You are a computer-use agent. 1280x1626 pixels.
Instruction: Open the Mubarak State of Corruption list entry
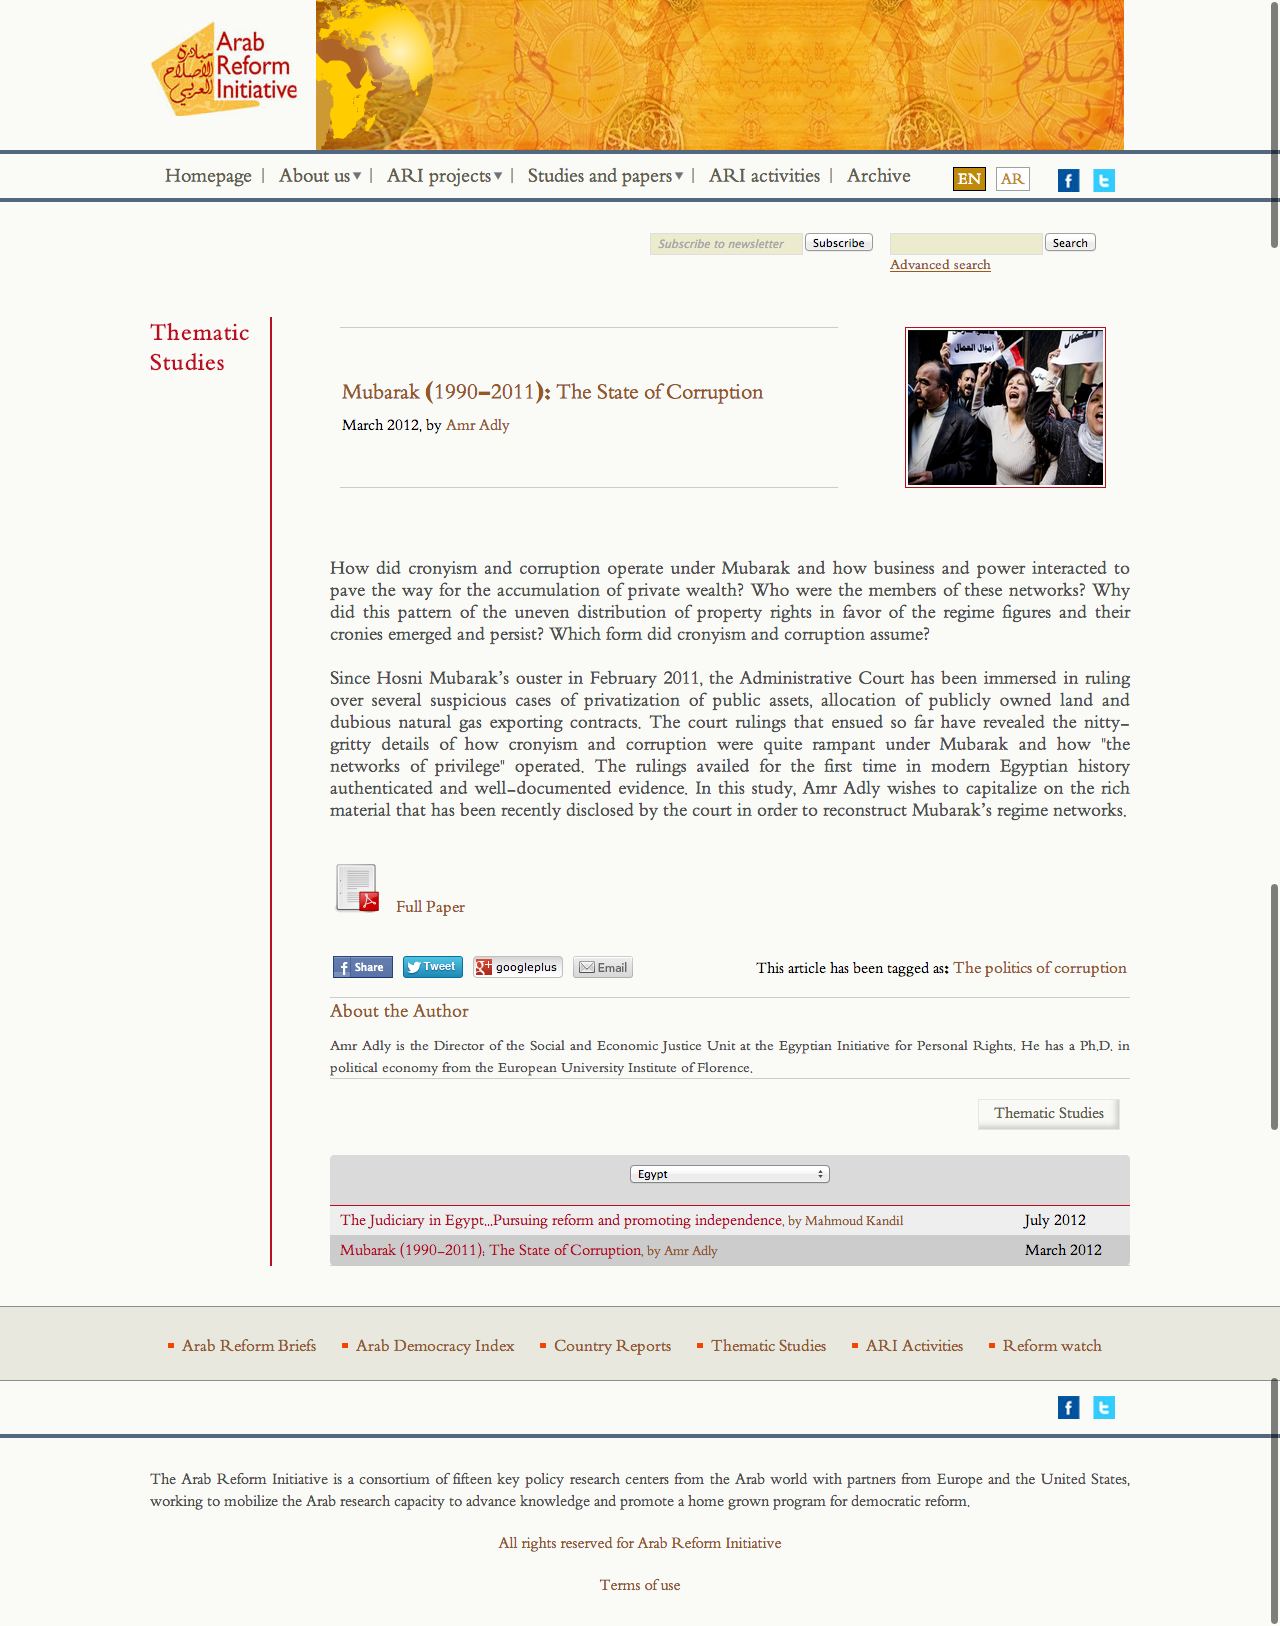pos(490,1250)
